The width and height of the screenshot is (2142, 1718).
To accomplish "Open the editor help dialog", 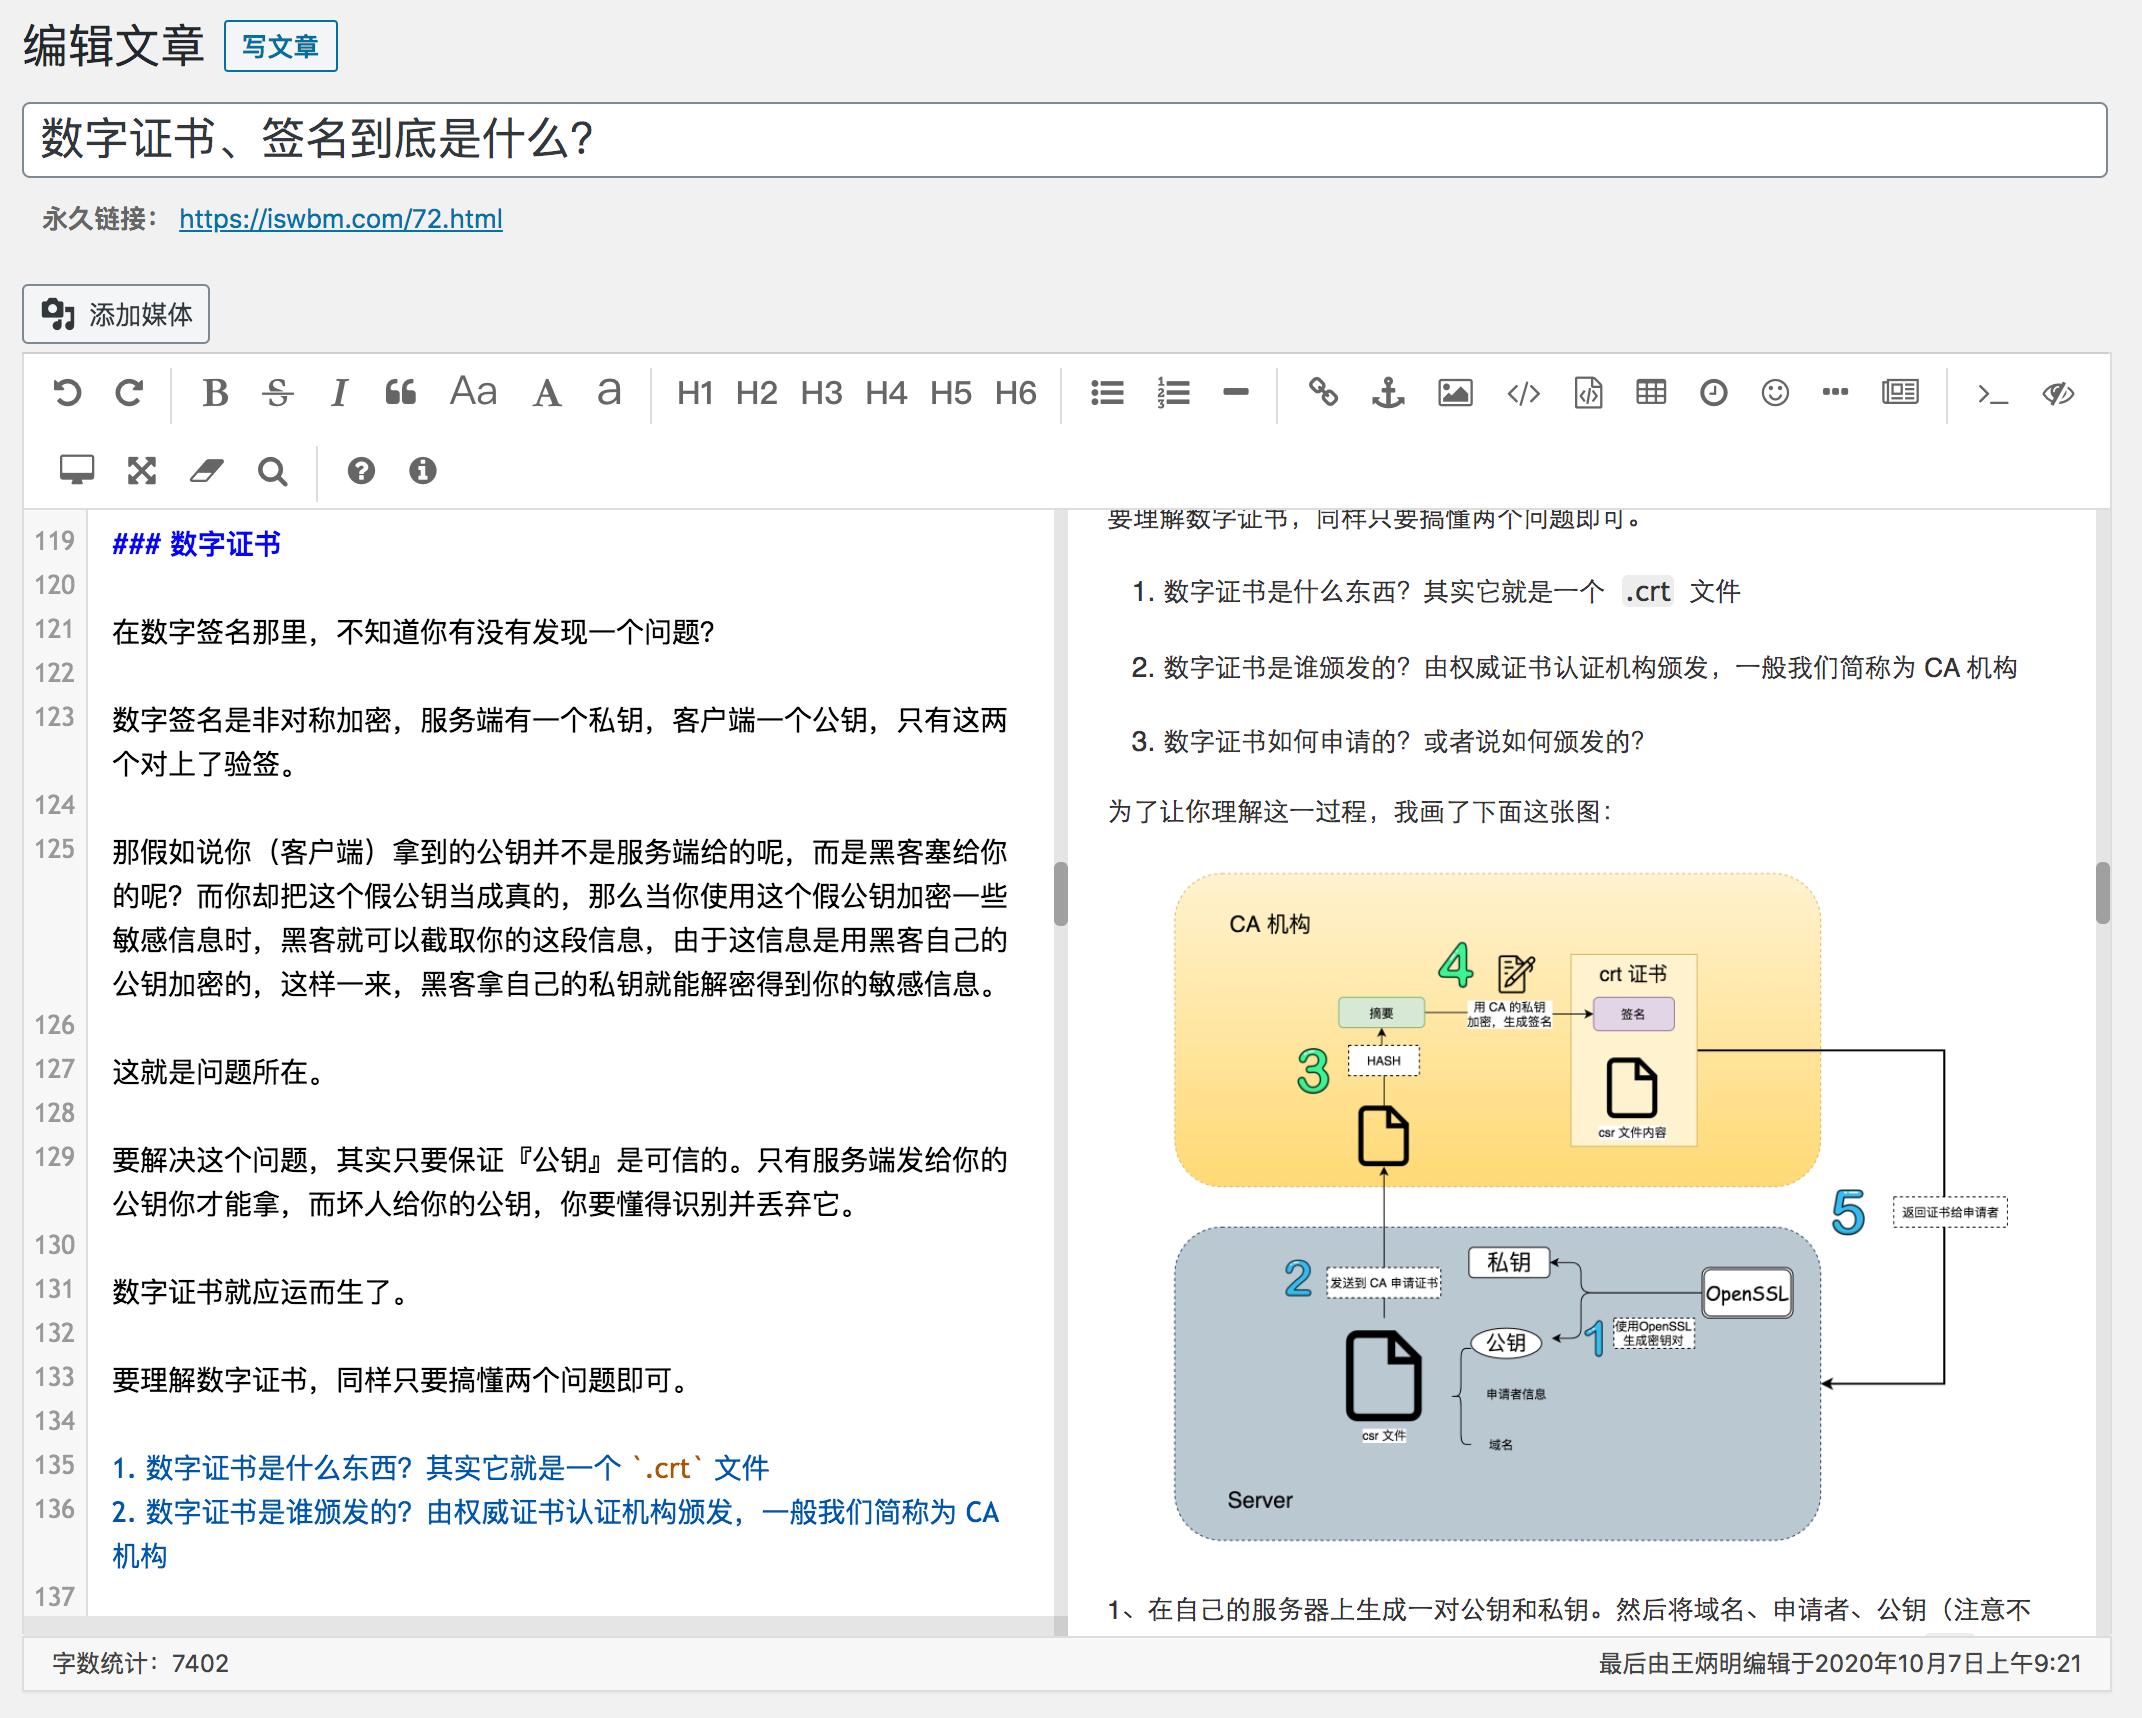I will 361,470.
